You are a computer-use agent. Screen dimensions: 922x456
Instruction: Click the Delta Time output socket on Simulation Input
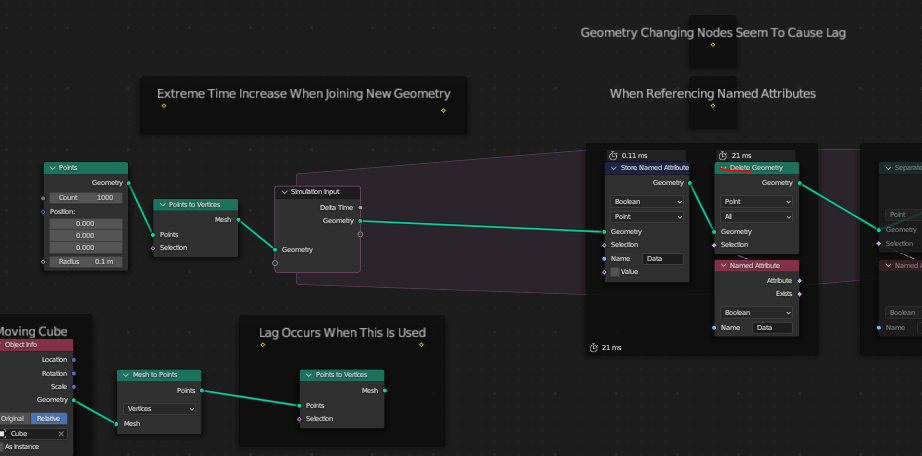point(360,208)
